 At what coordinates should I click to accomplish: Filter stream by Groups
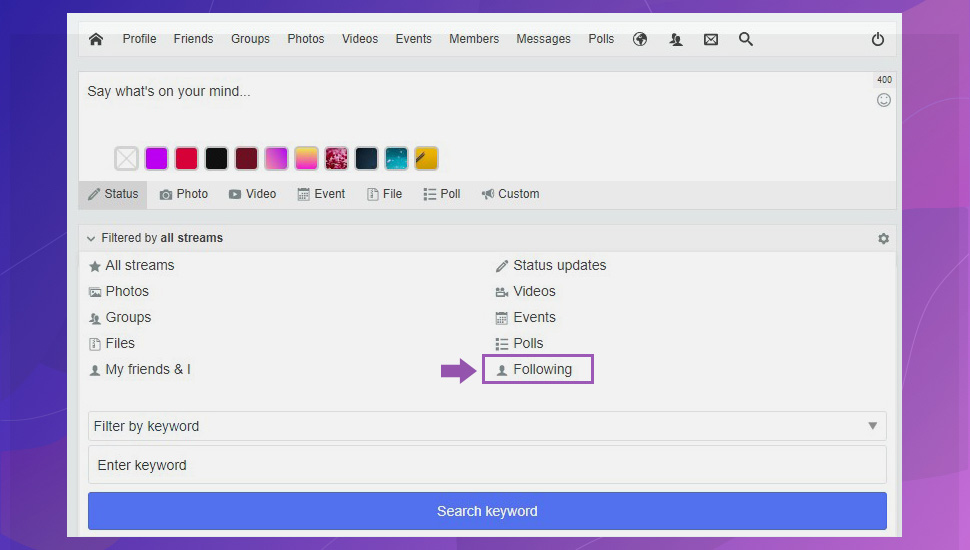tap(120, 317)
